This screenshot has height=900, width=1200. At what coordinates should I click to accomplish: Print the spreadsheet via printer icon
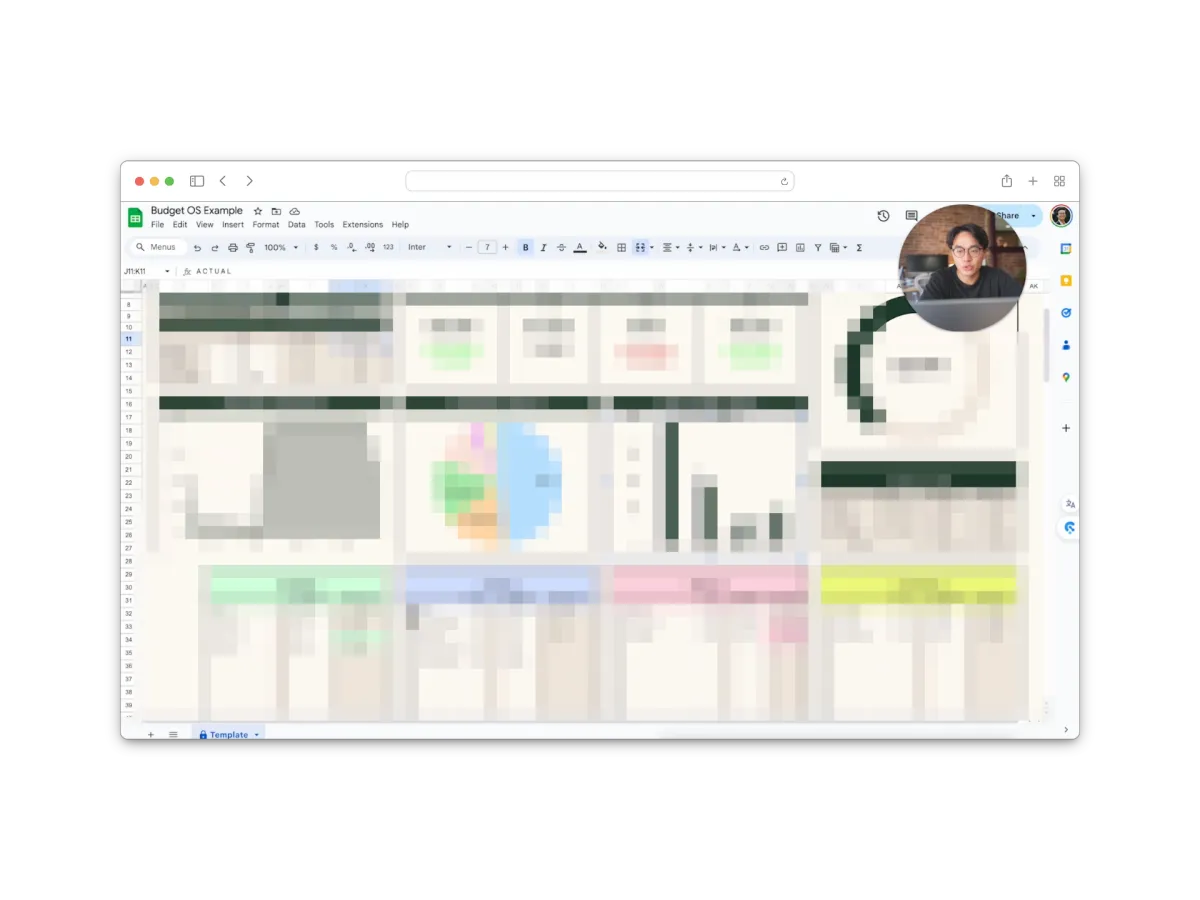click(x=233, y=248)
